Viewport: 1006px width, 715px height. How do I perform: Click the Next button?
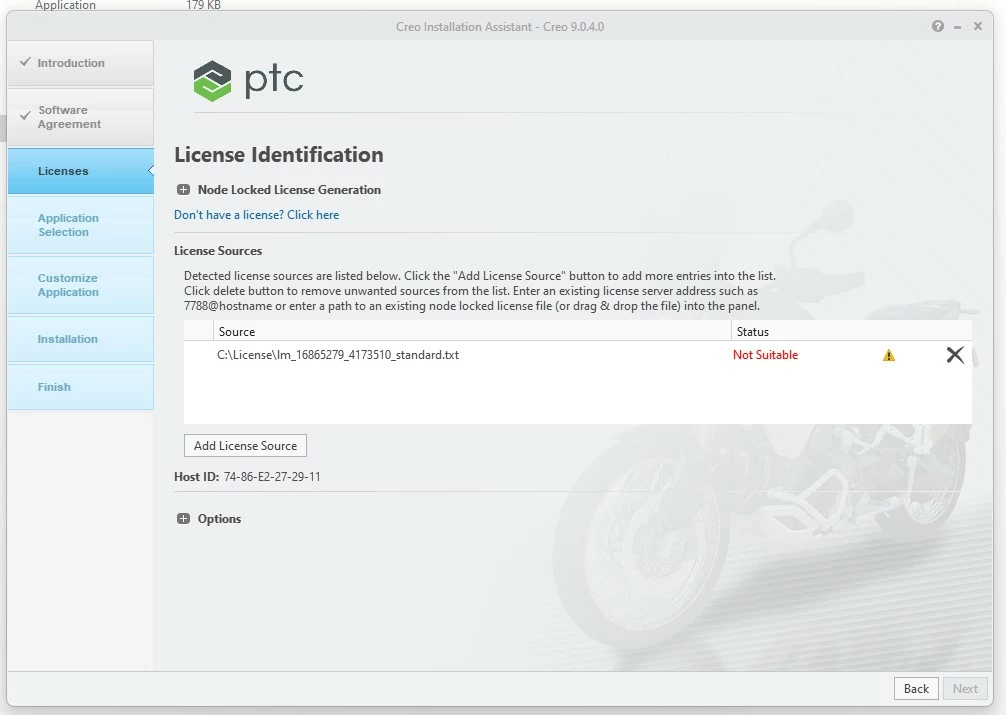(x=965, y=689)
